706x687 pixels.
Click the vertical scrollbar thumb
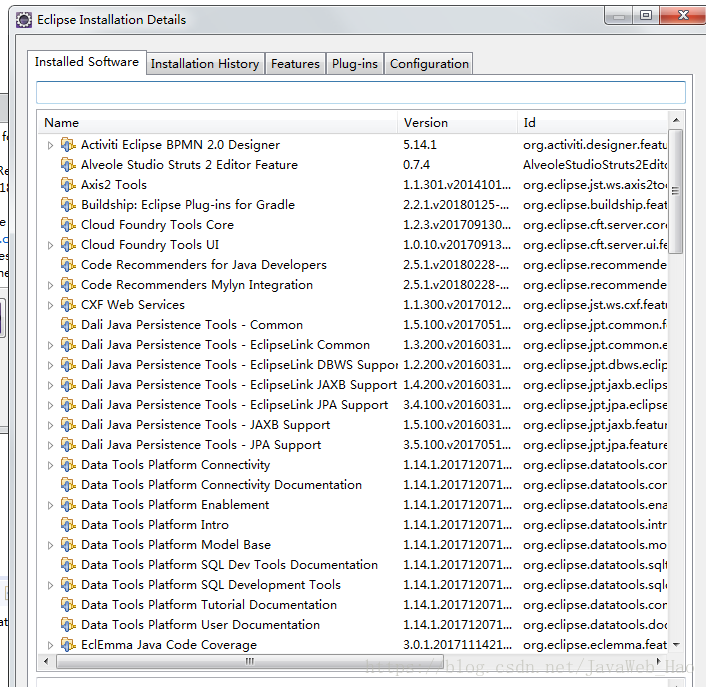point(675,191)
